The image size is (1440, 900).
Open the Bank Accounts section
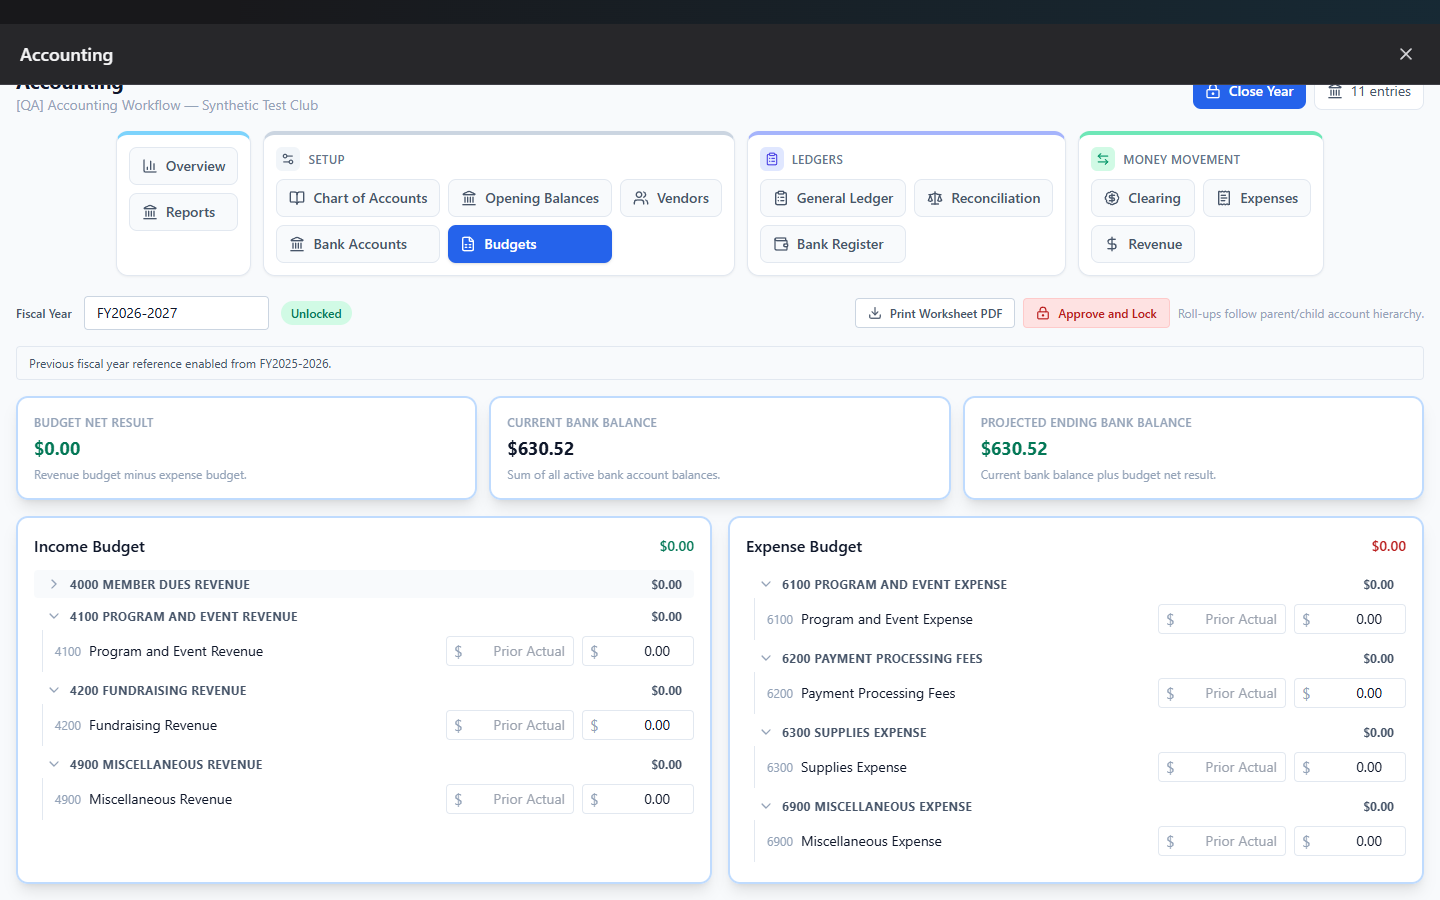[x=358, y=244]
